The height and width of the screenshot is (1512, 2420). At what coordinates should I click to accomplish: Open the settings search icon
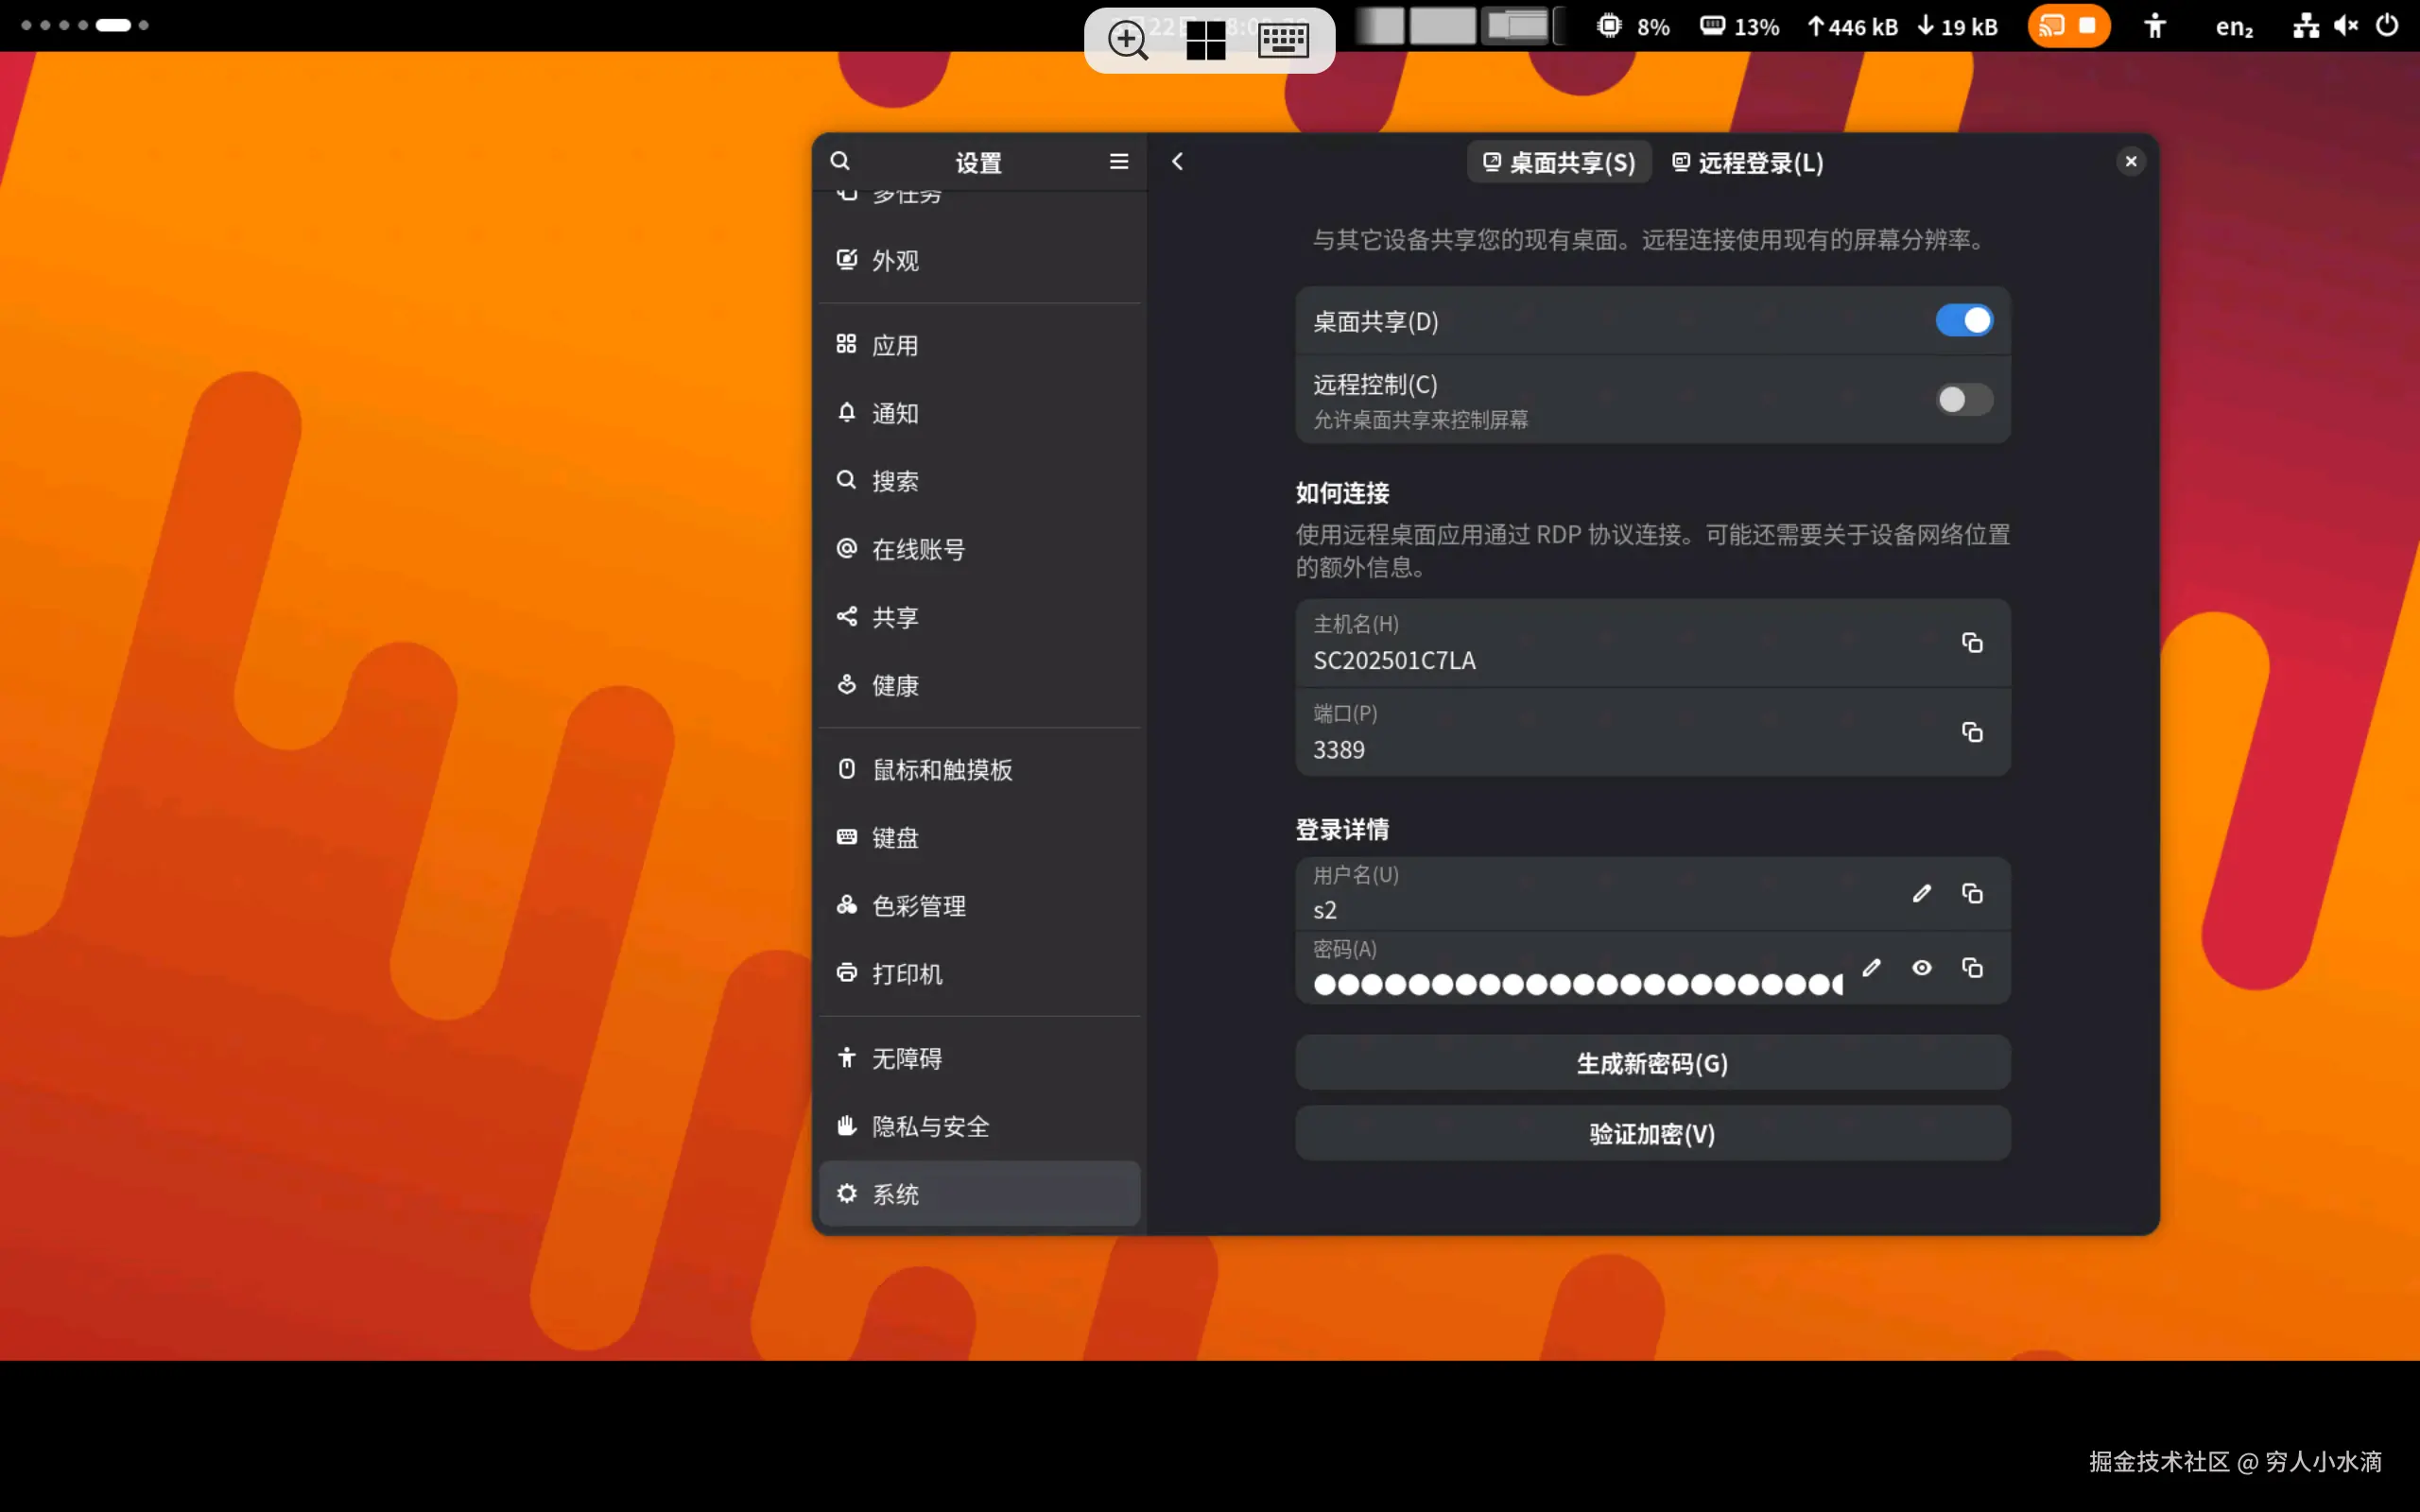click(840, 161)
